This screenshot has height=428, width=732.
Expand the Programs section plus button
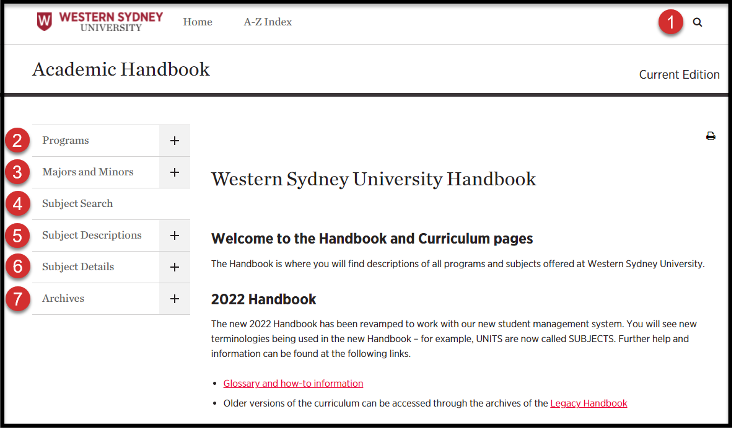coord(174,141)
